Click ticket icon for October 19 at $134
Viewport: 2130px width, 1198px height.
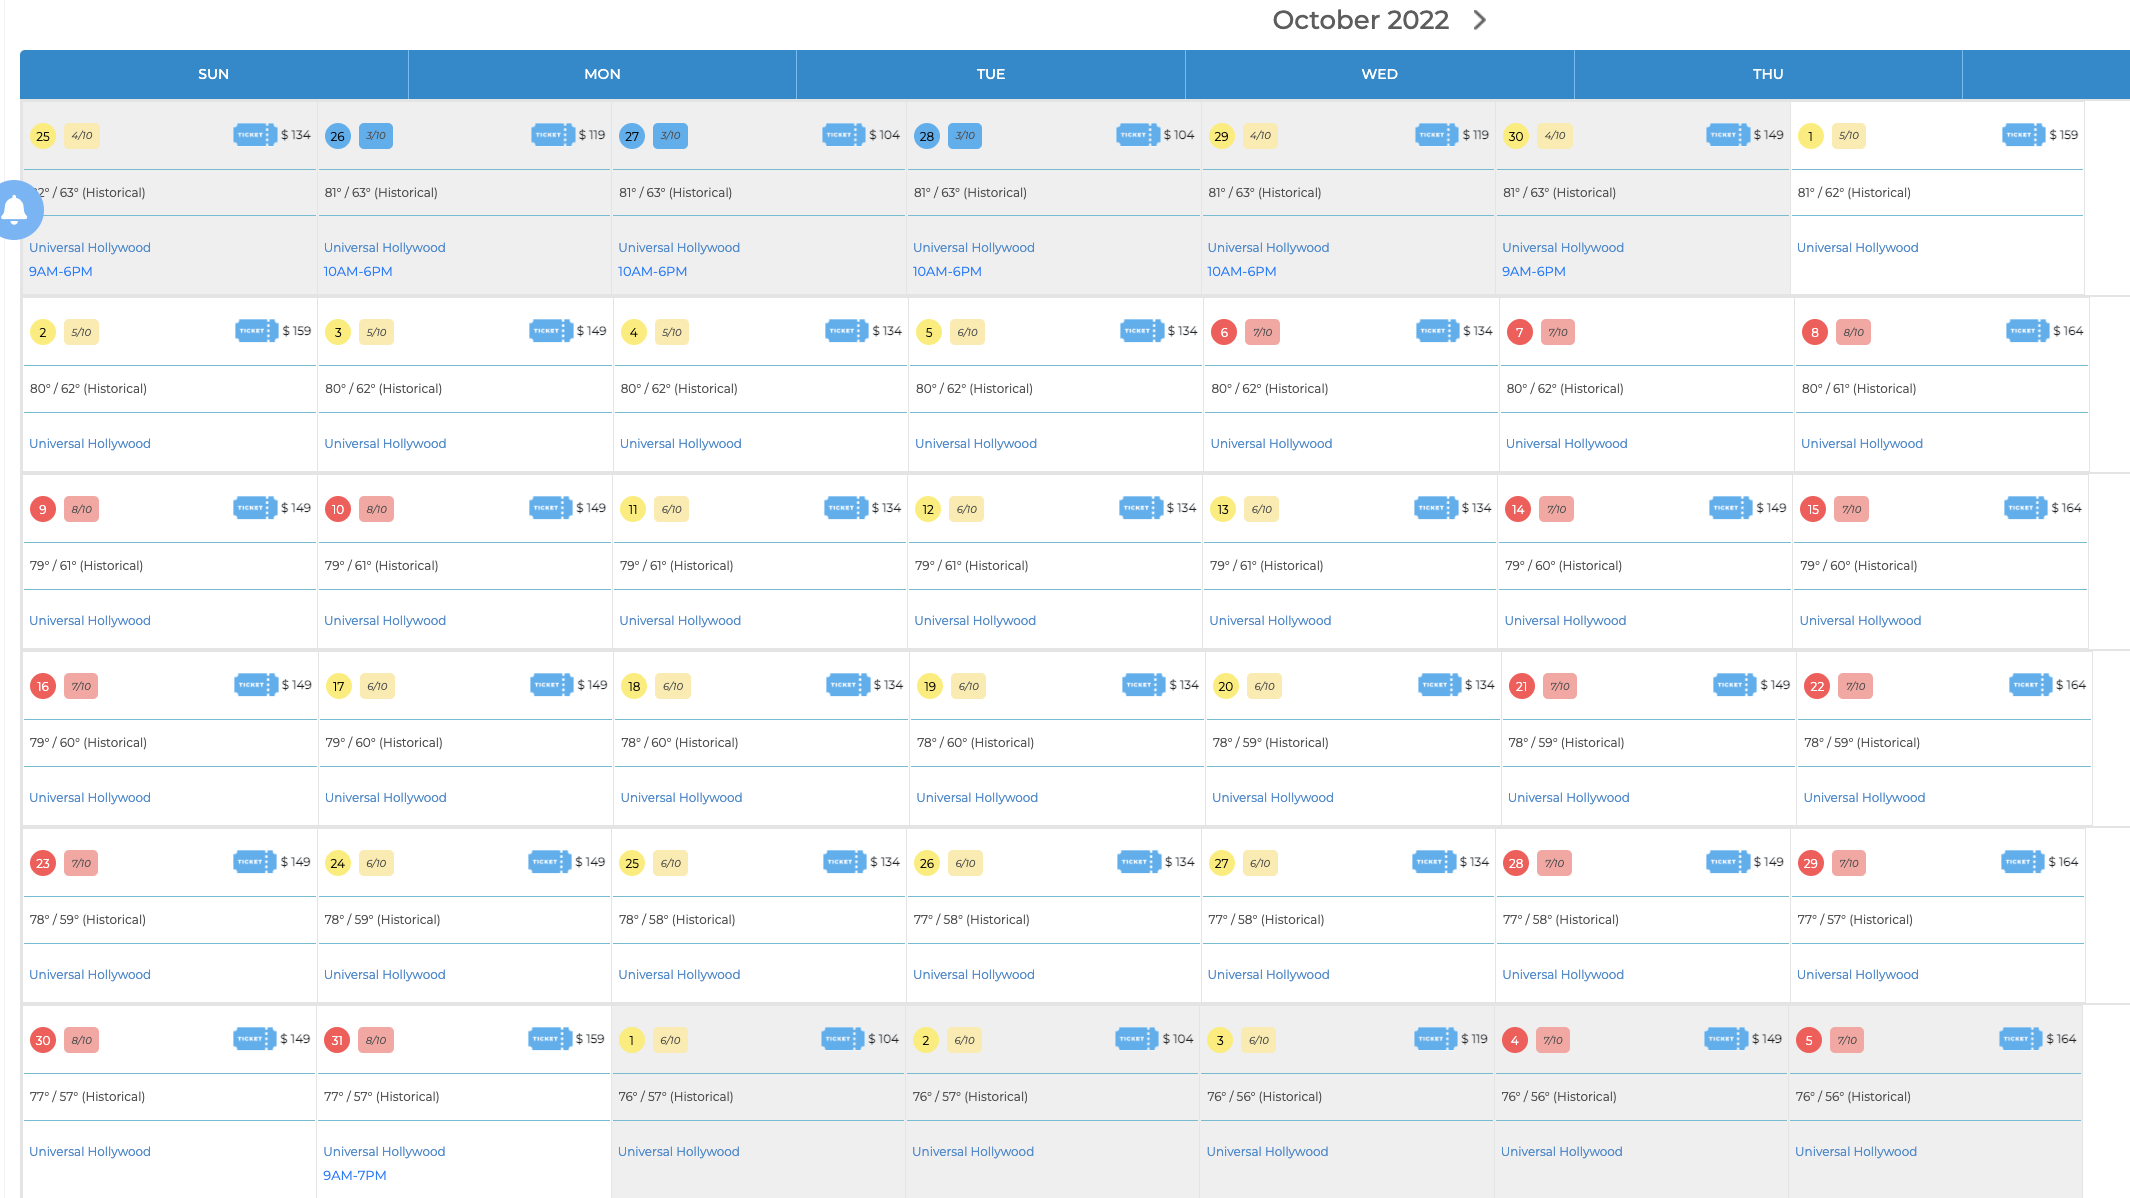1143,685
